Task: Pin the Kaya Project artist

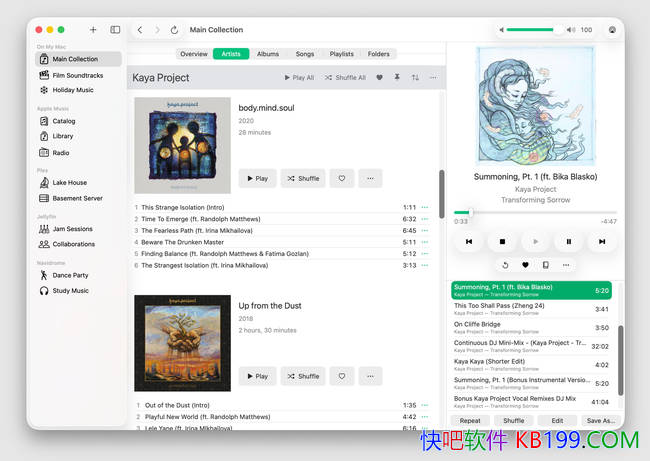Action: click(397, 77)
